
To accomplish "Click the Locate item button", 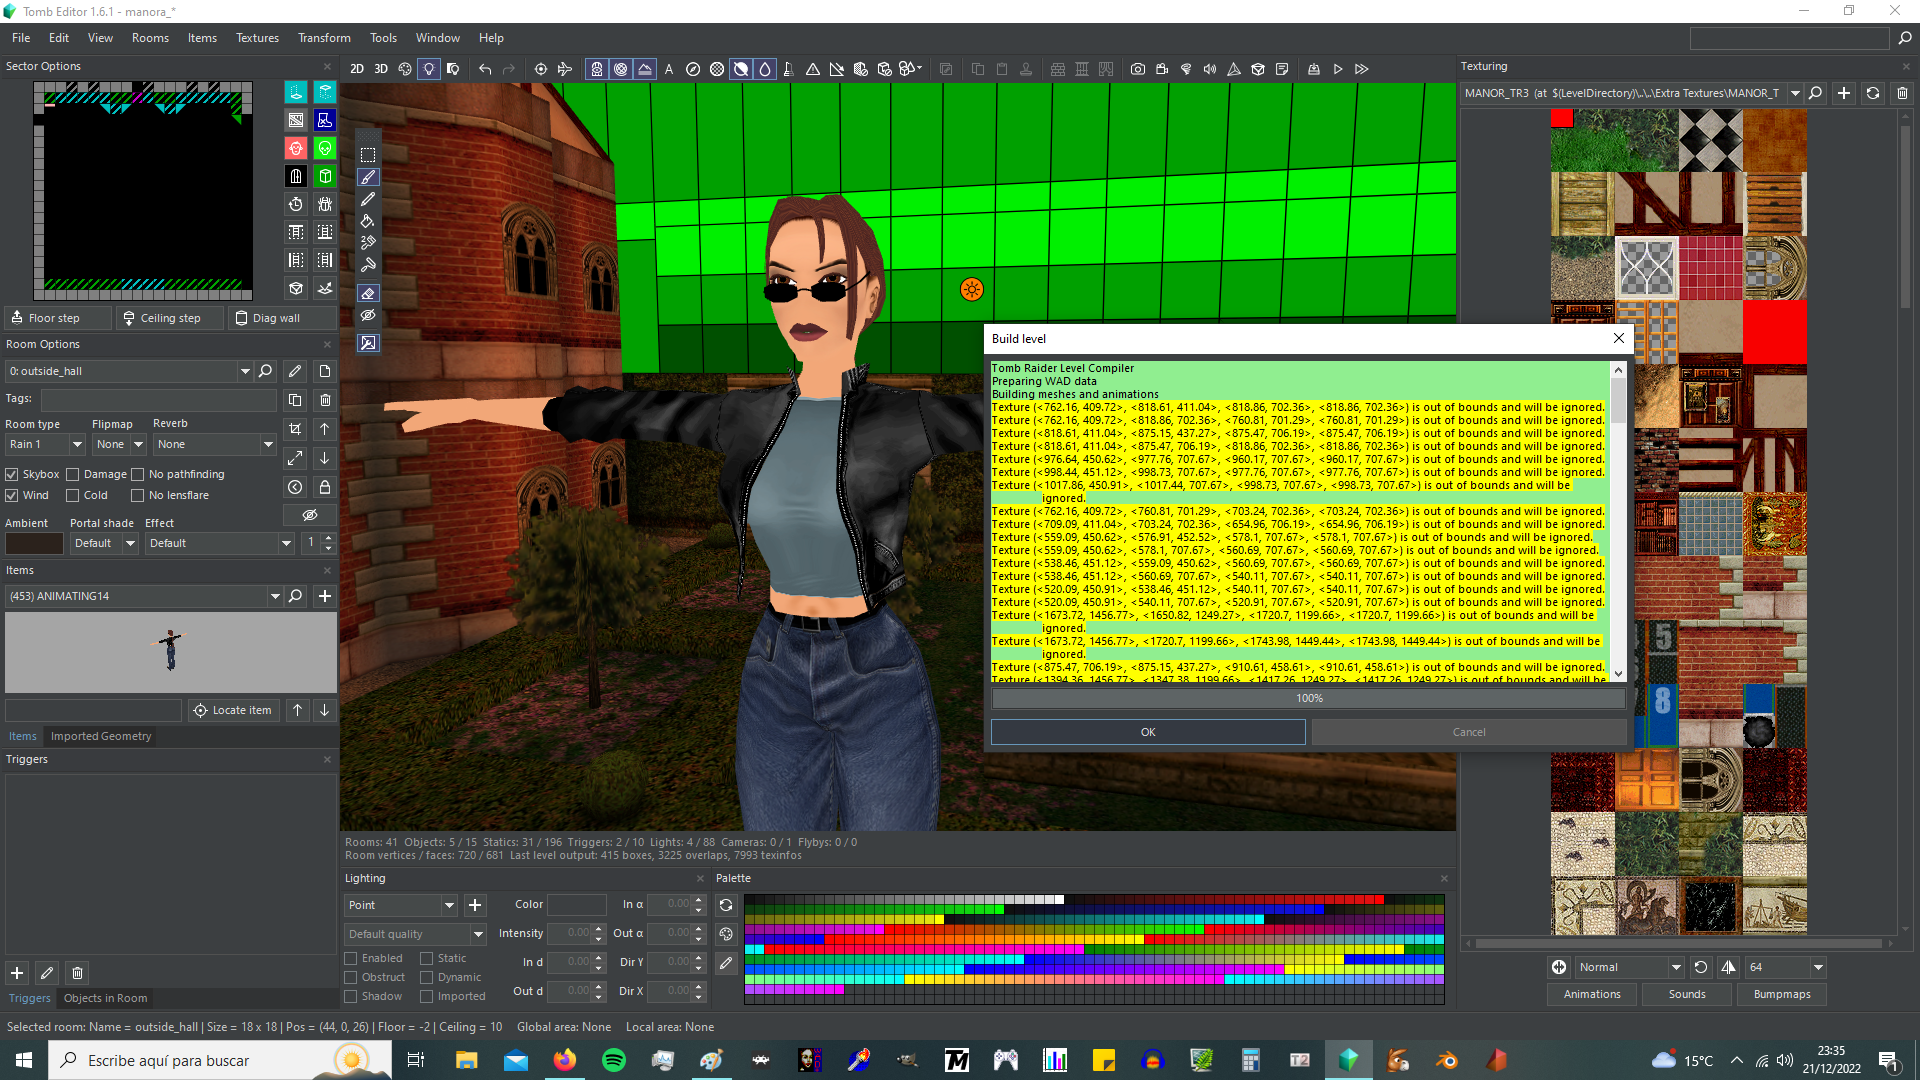I will (232, 710).
